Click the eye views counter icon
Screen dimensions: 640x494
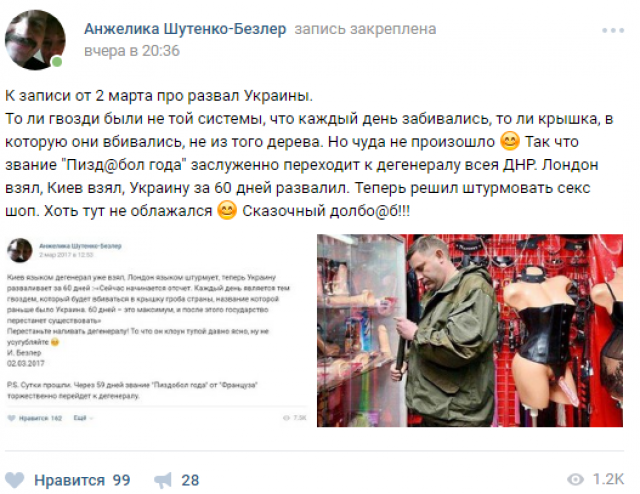(575, 480)
